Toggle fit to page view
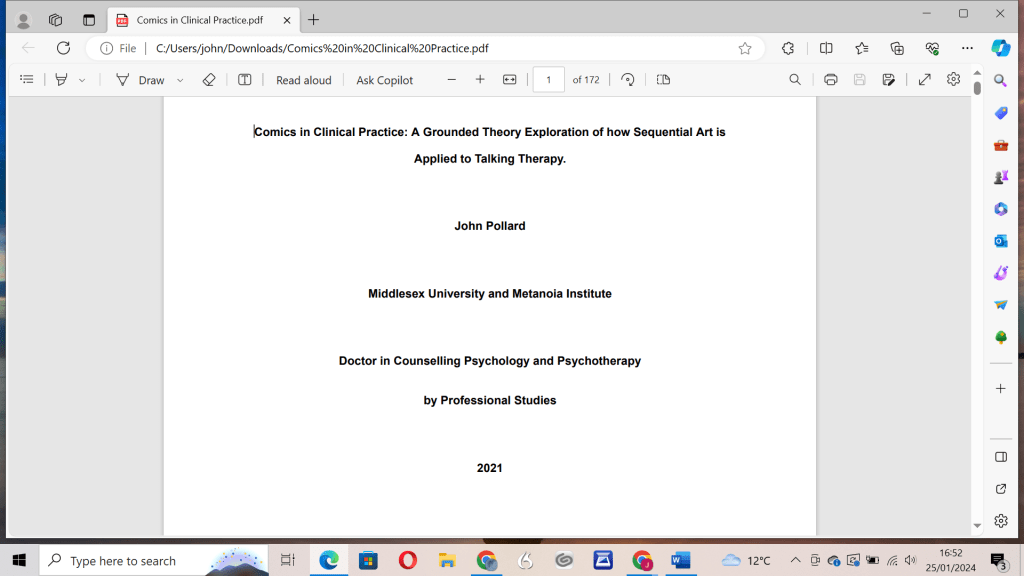Screen dimensions: 1024x576 509,79
